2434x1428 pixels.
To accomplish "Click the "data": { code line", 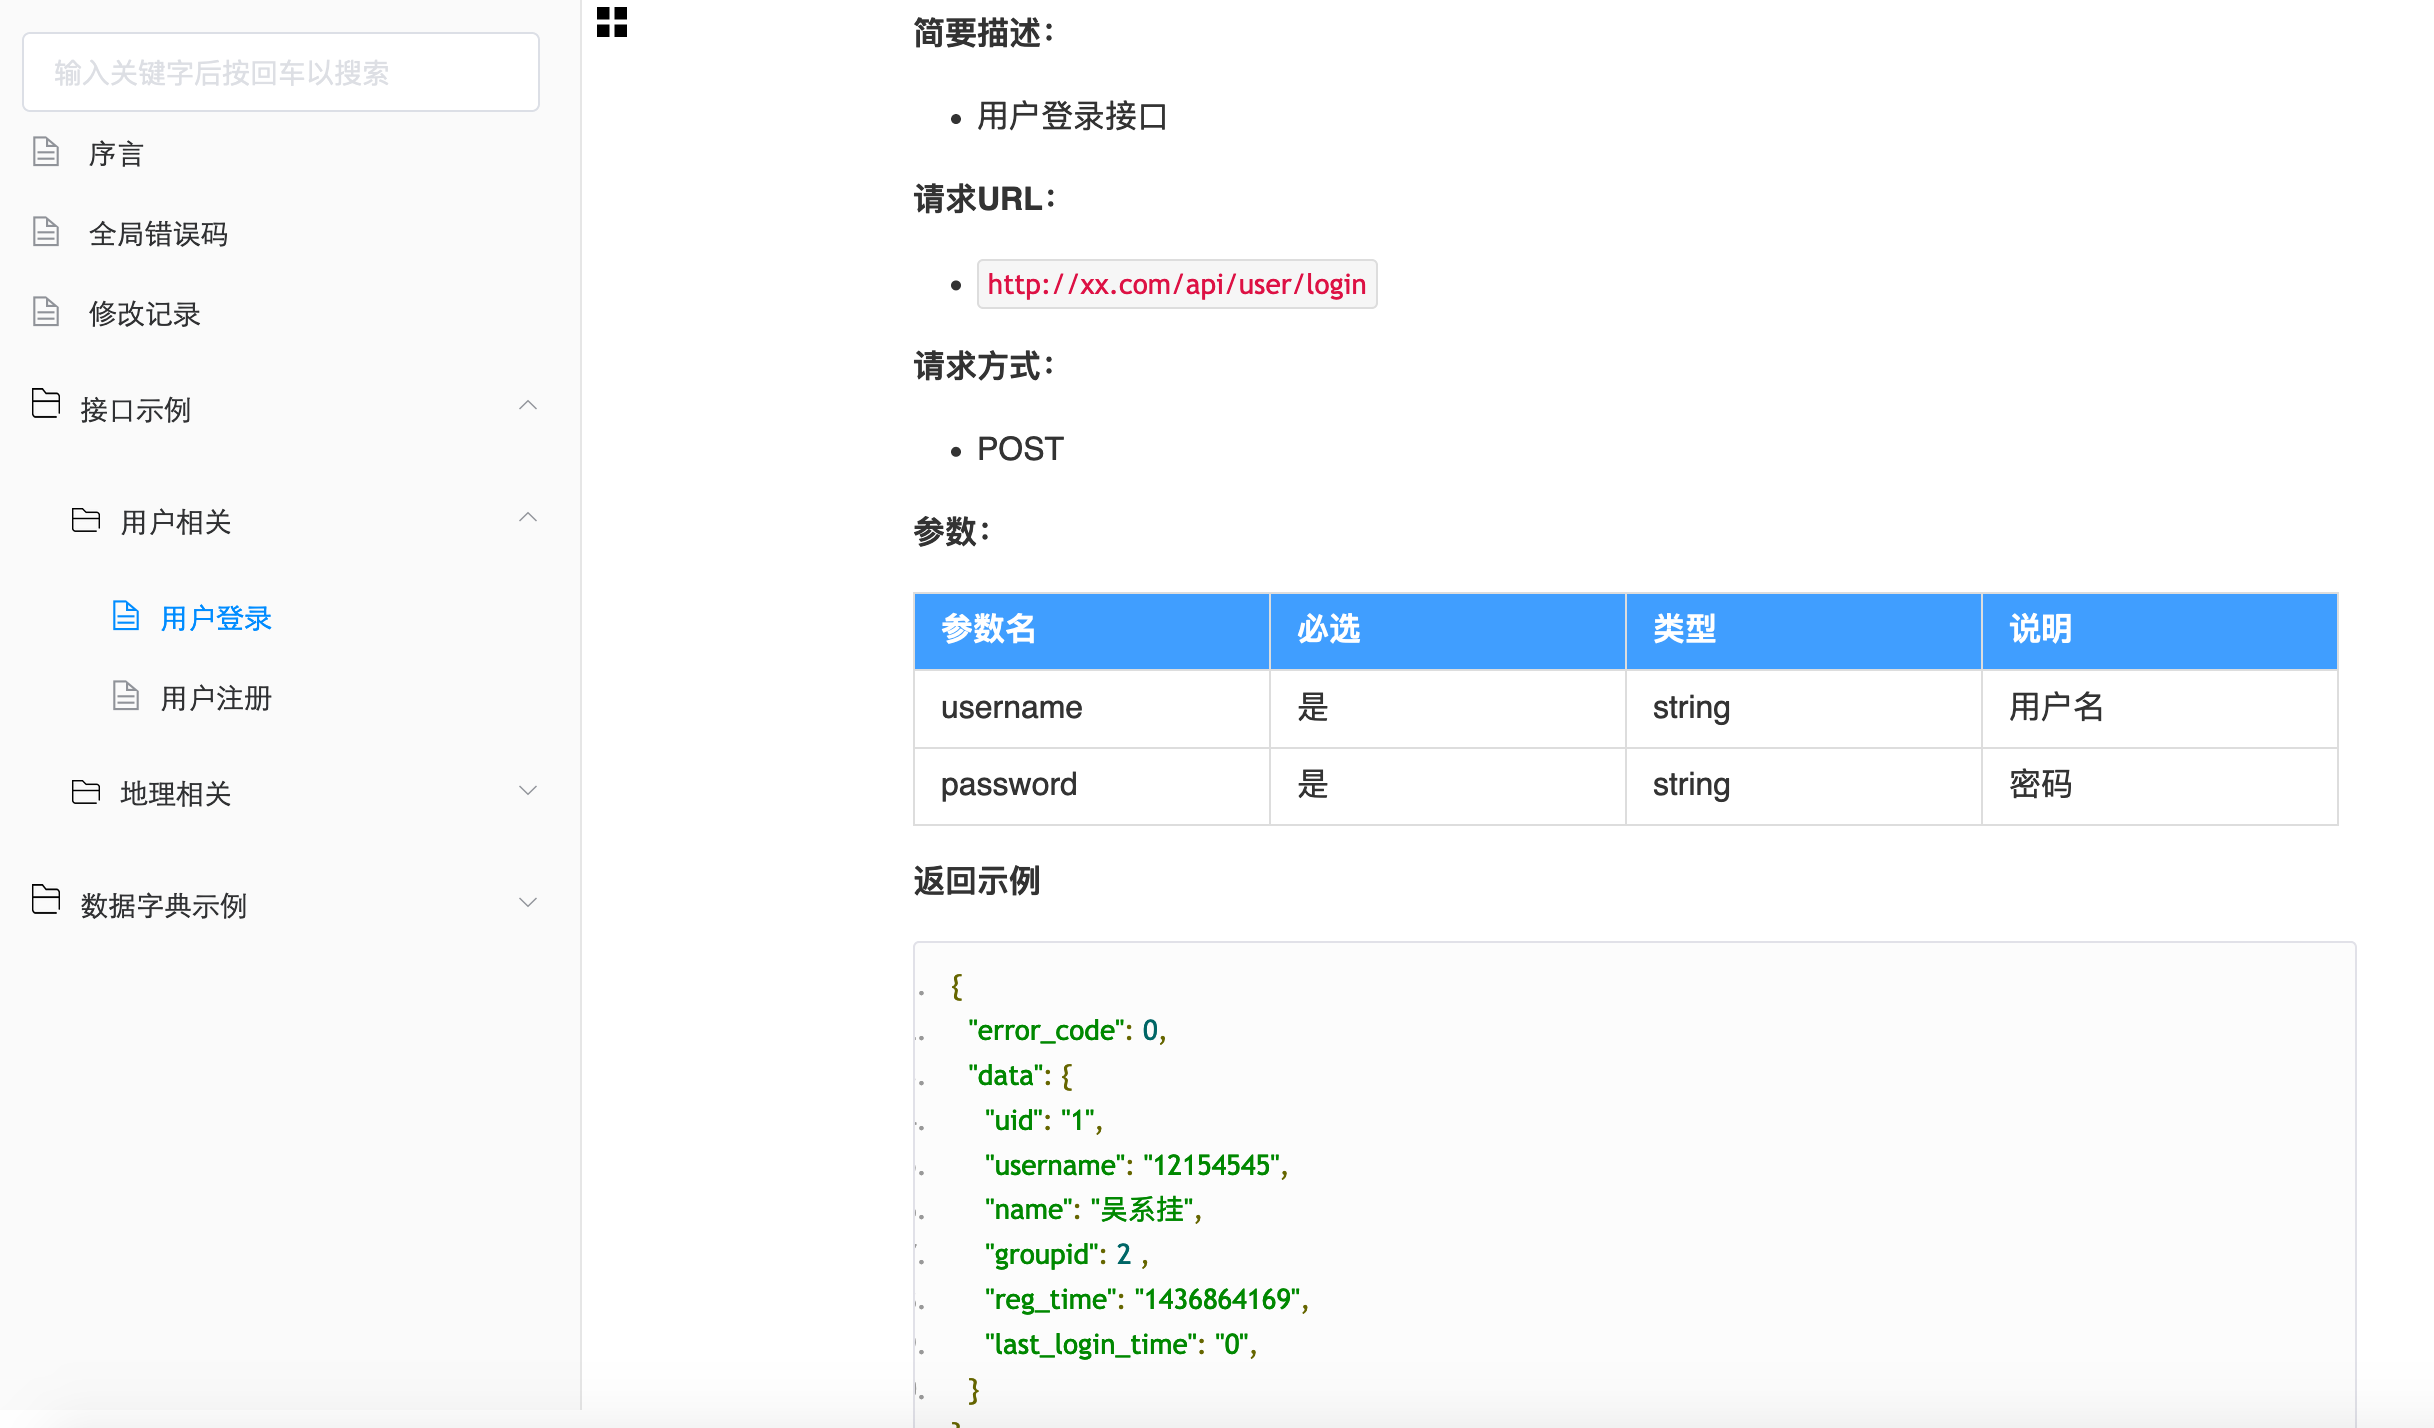I will click(1020, 1076).
